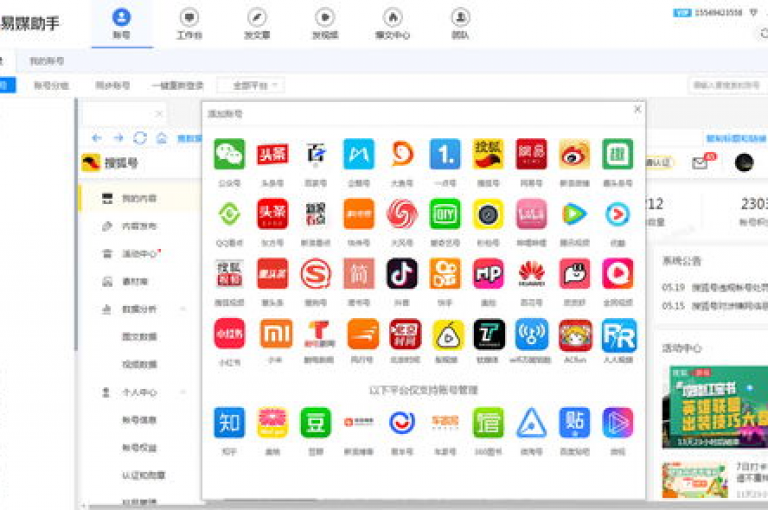Go forward with the embedded browser arrow
This screenshot has width=768, height=510.
119,138
